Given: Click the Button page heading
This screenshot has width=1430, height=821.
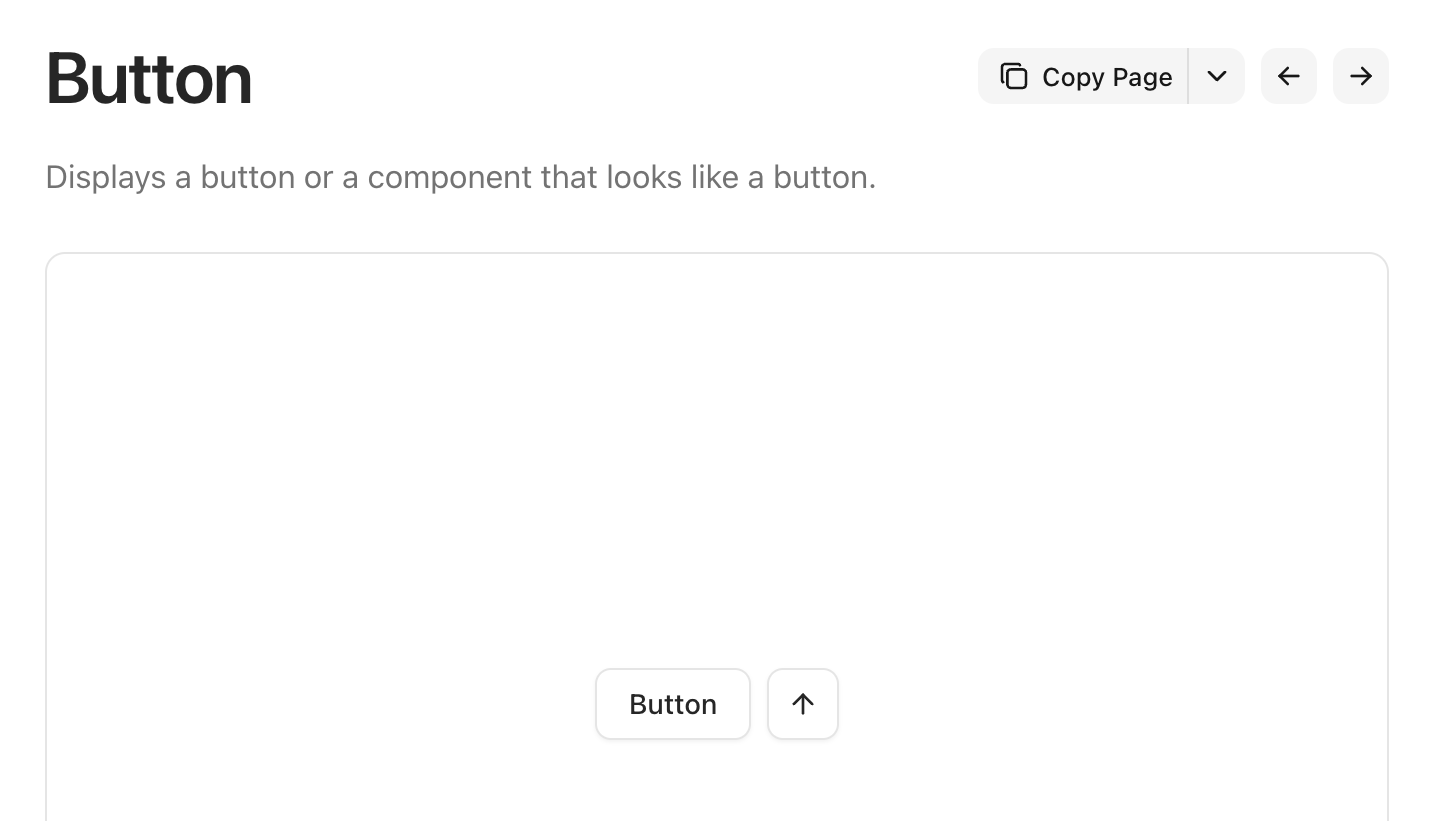Looking at the screenshot, I should pyautogui.click(x=148, y=78).
